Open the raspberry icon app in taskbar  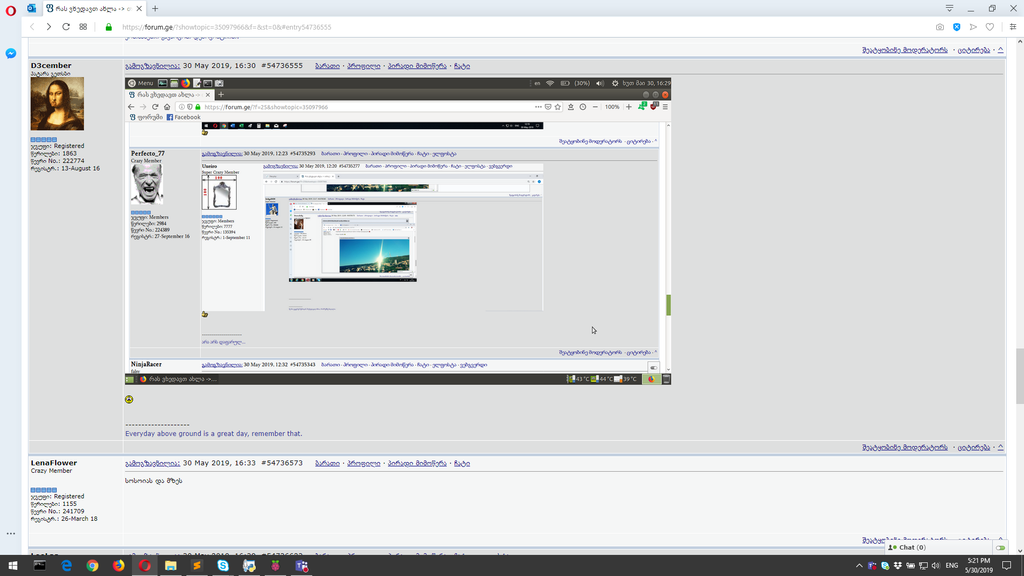click(275, 566)
